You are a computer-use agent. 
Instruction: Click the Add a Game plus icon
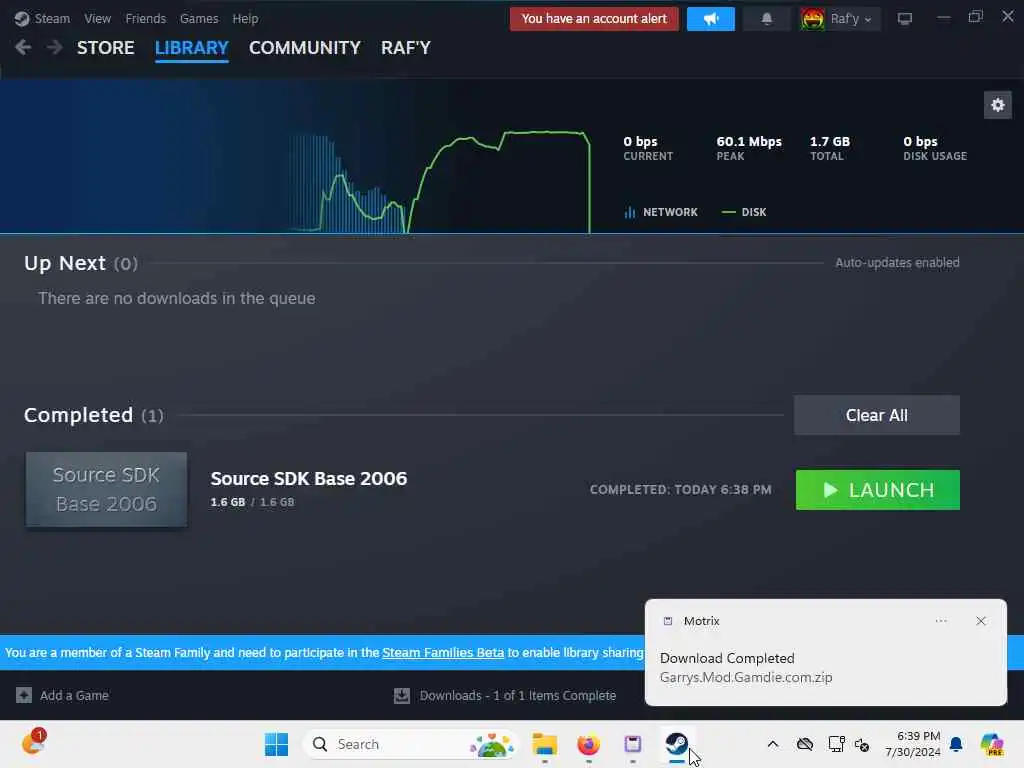click(x=24, y=696)
